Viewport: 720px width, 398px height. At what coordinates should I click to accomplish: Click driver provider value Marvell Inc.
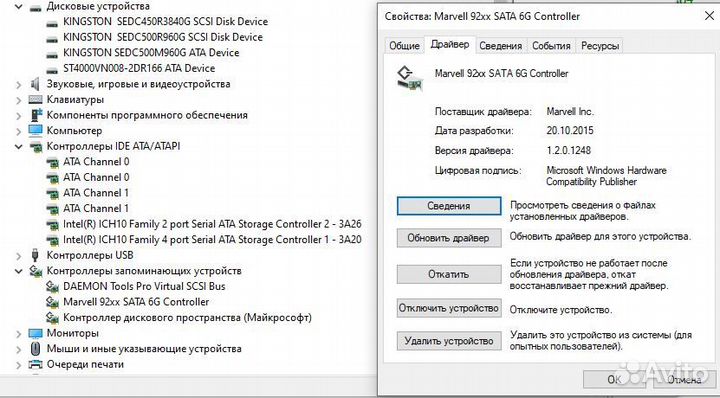570,112
